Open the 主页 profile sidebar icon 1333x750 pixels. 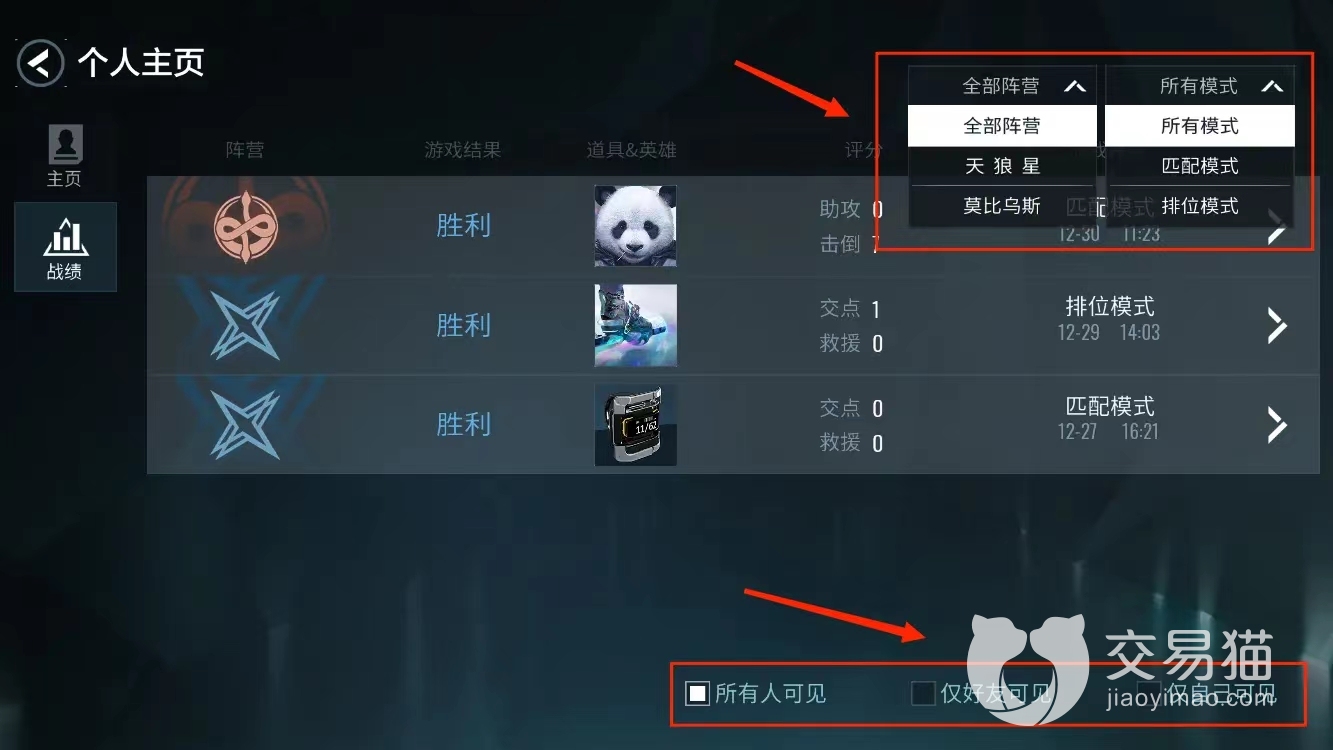[x=65, y=157]
